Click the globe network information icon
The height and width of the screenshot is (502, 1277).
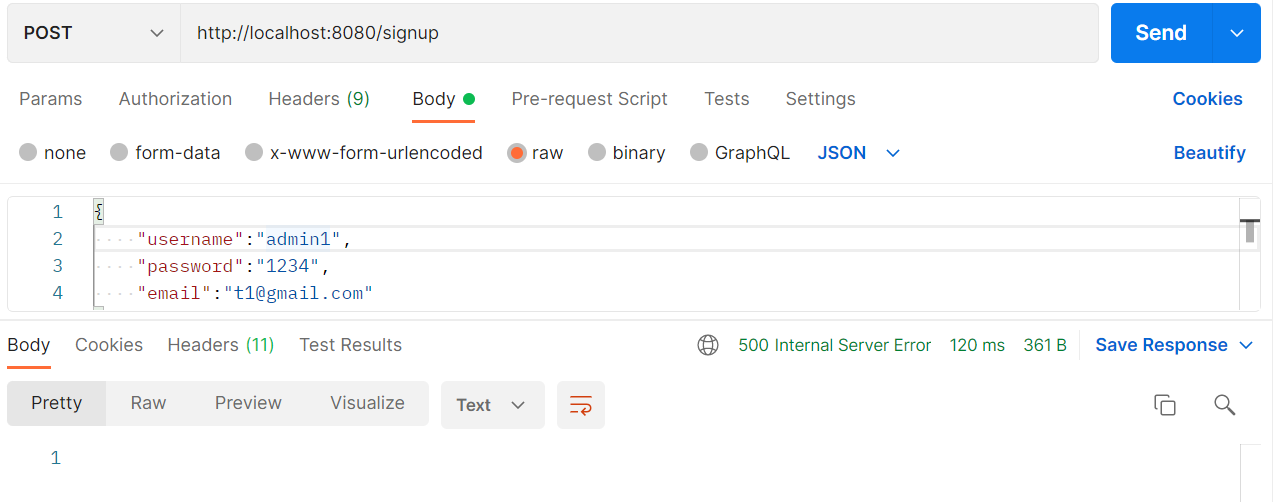(708, 345)
